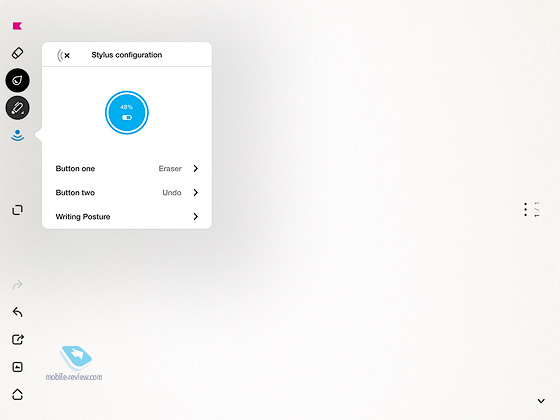Redo the last action
Image resolution: width=560 pixels, height=420 pixels.
(x=18, y=285)
